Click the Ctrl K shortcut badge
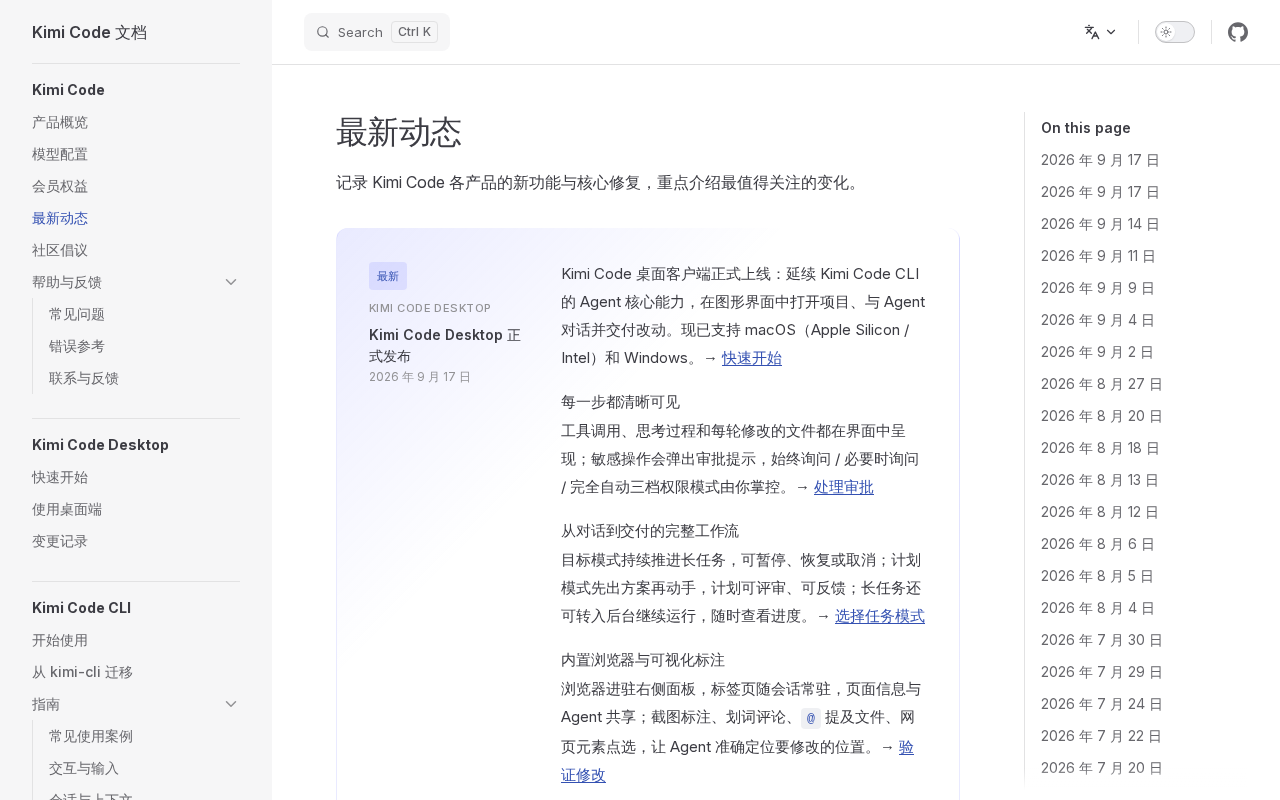The image size is (1280, 800). click(414, 32)
